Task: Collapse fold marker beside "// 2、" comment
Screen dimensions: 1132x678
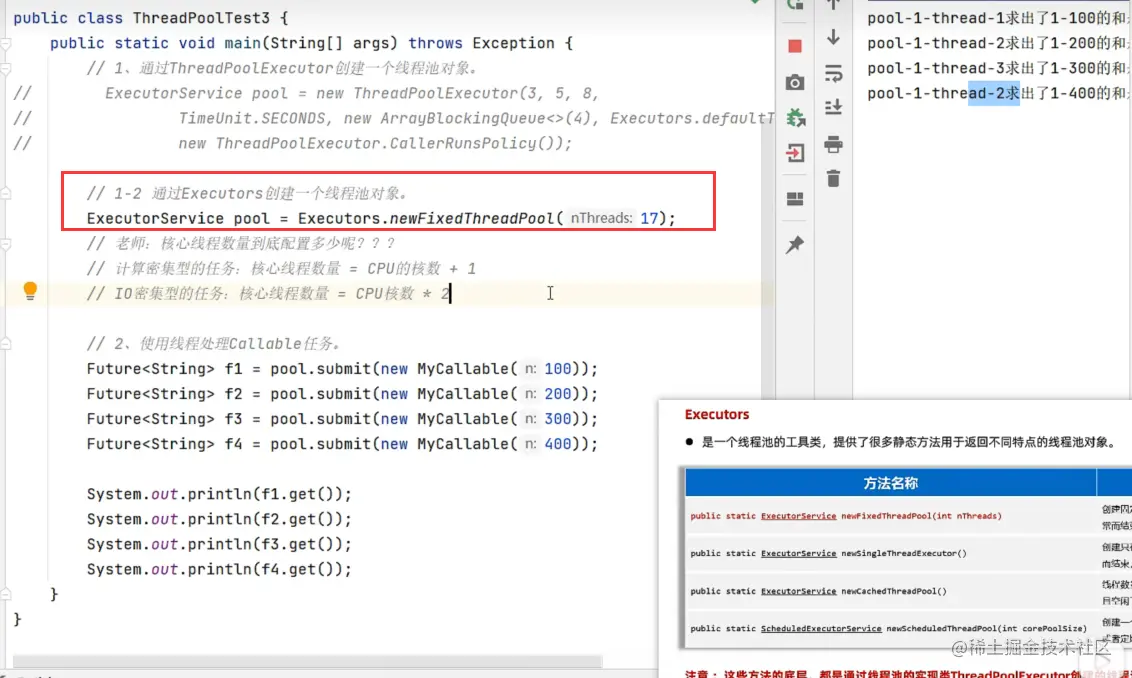Action: 6,344
